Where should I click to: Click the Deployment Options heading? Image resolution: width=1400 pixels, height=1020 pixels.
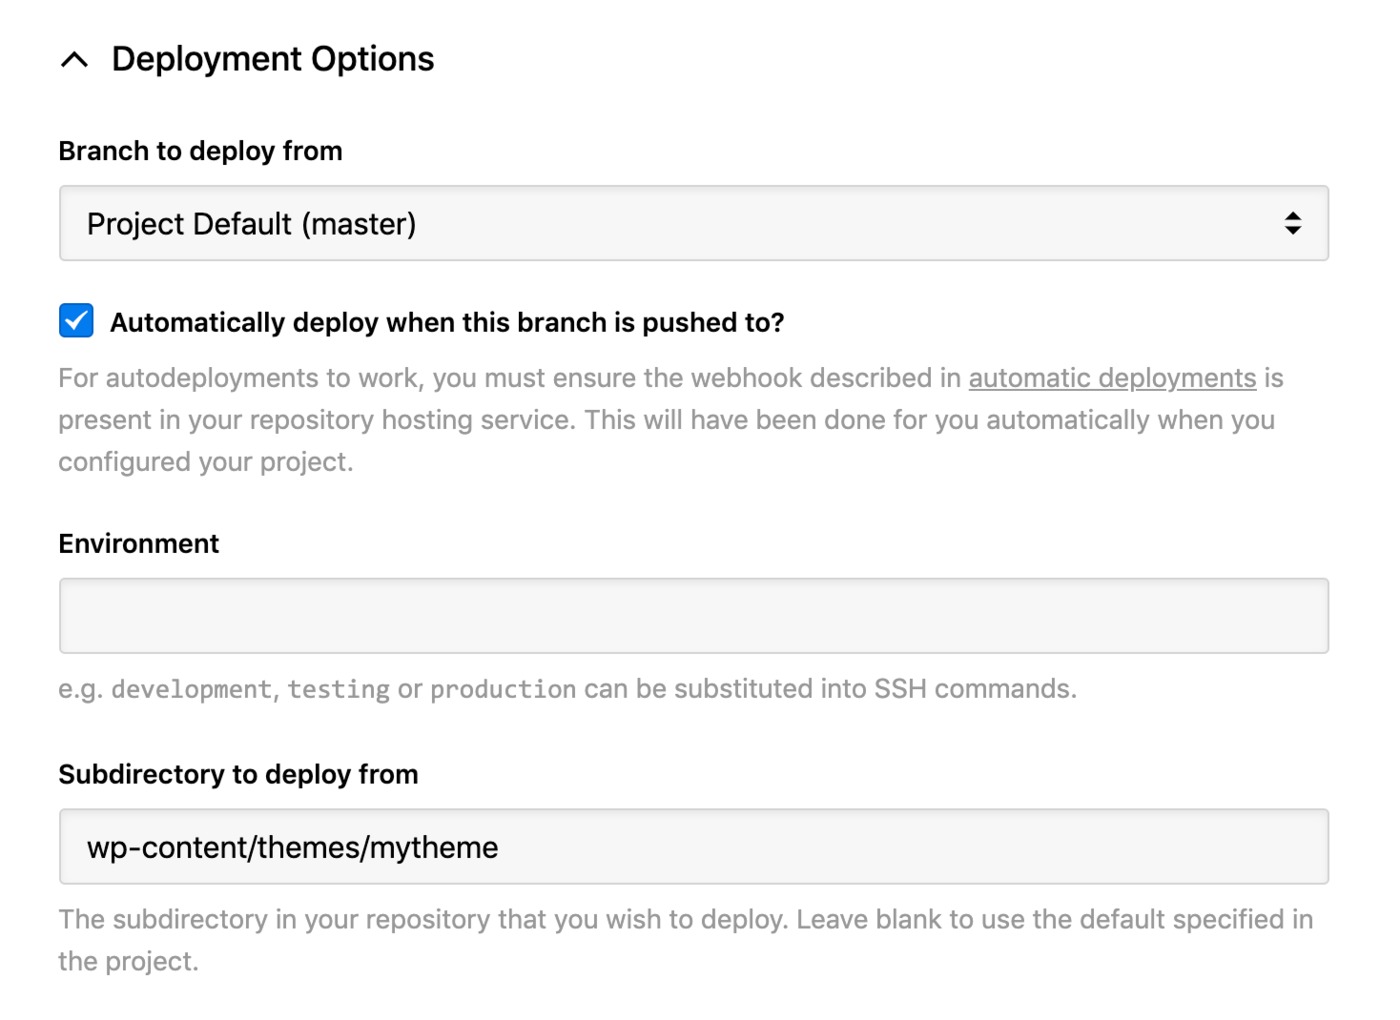pos(273,59)
